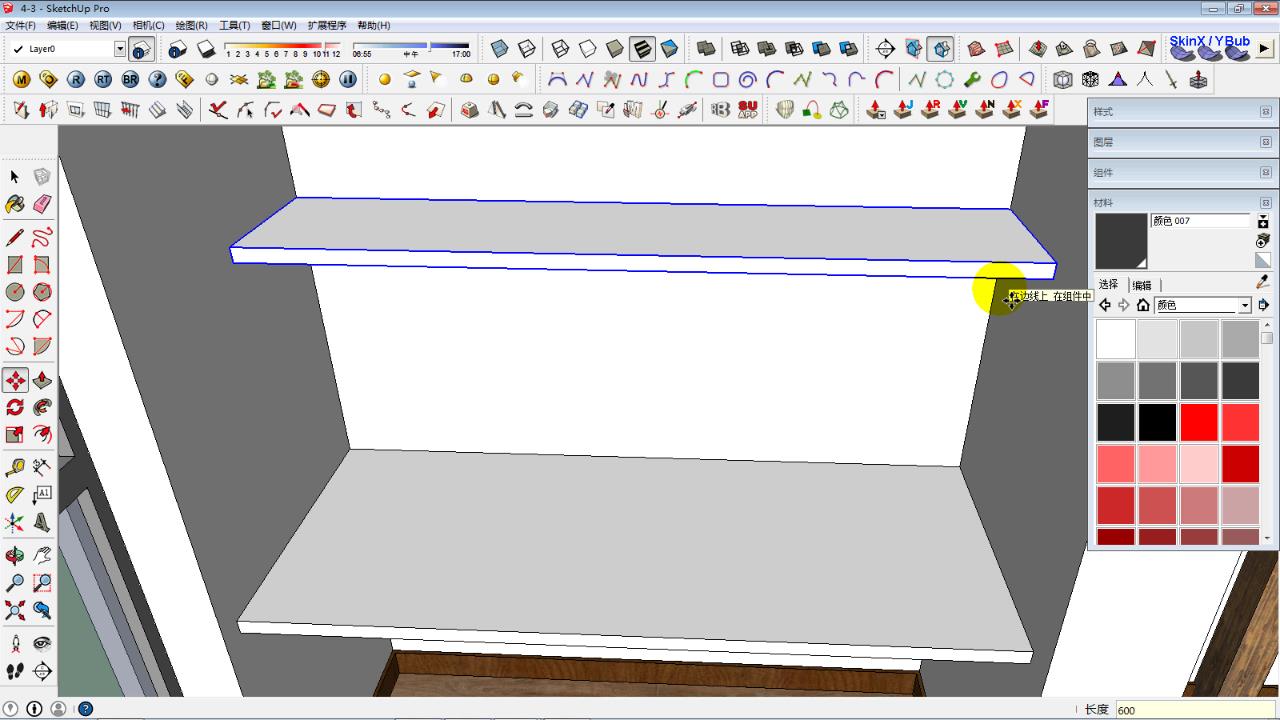
Task: Activate the Tape Measure tool
Action: tap(14, 468)
